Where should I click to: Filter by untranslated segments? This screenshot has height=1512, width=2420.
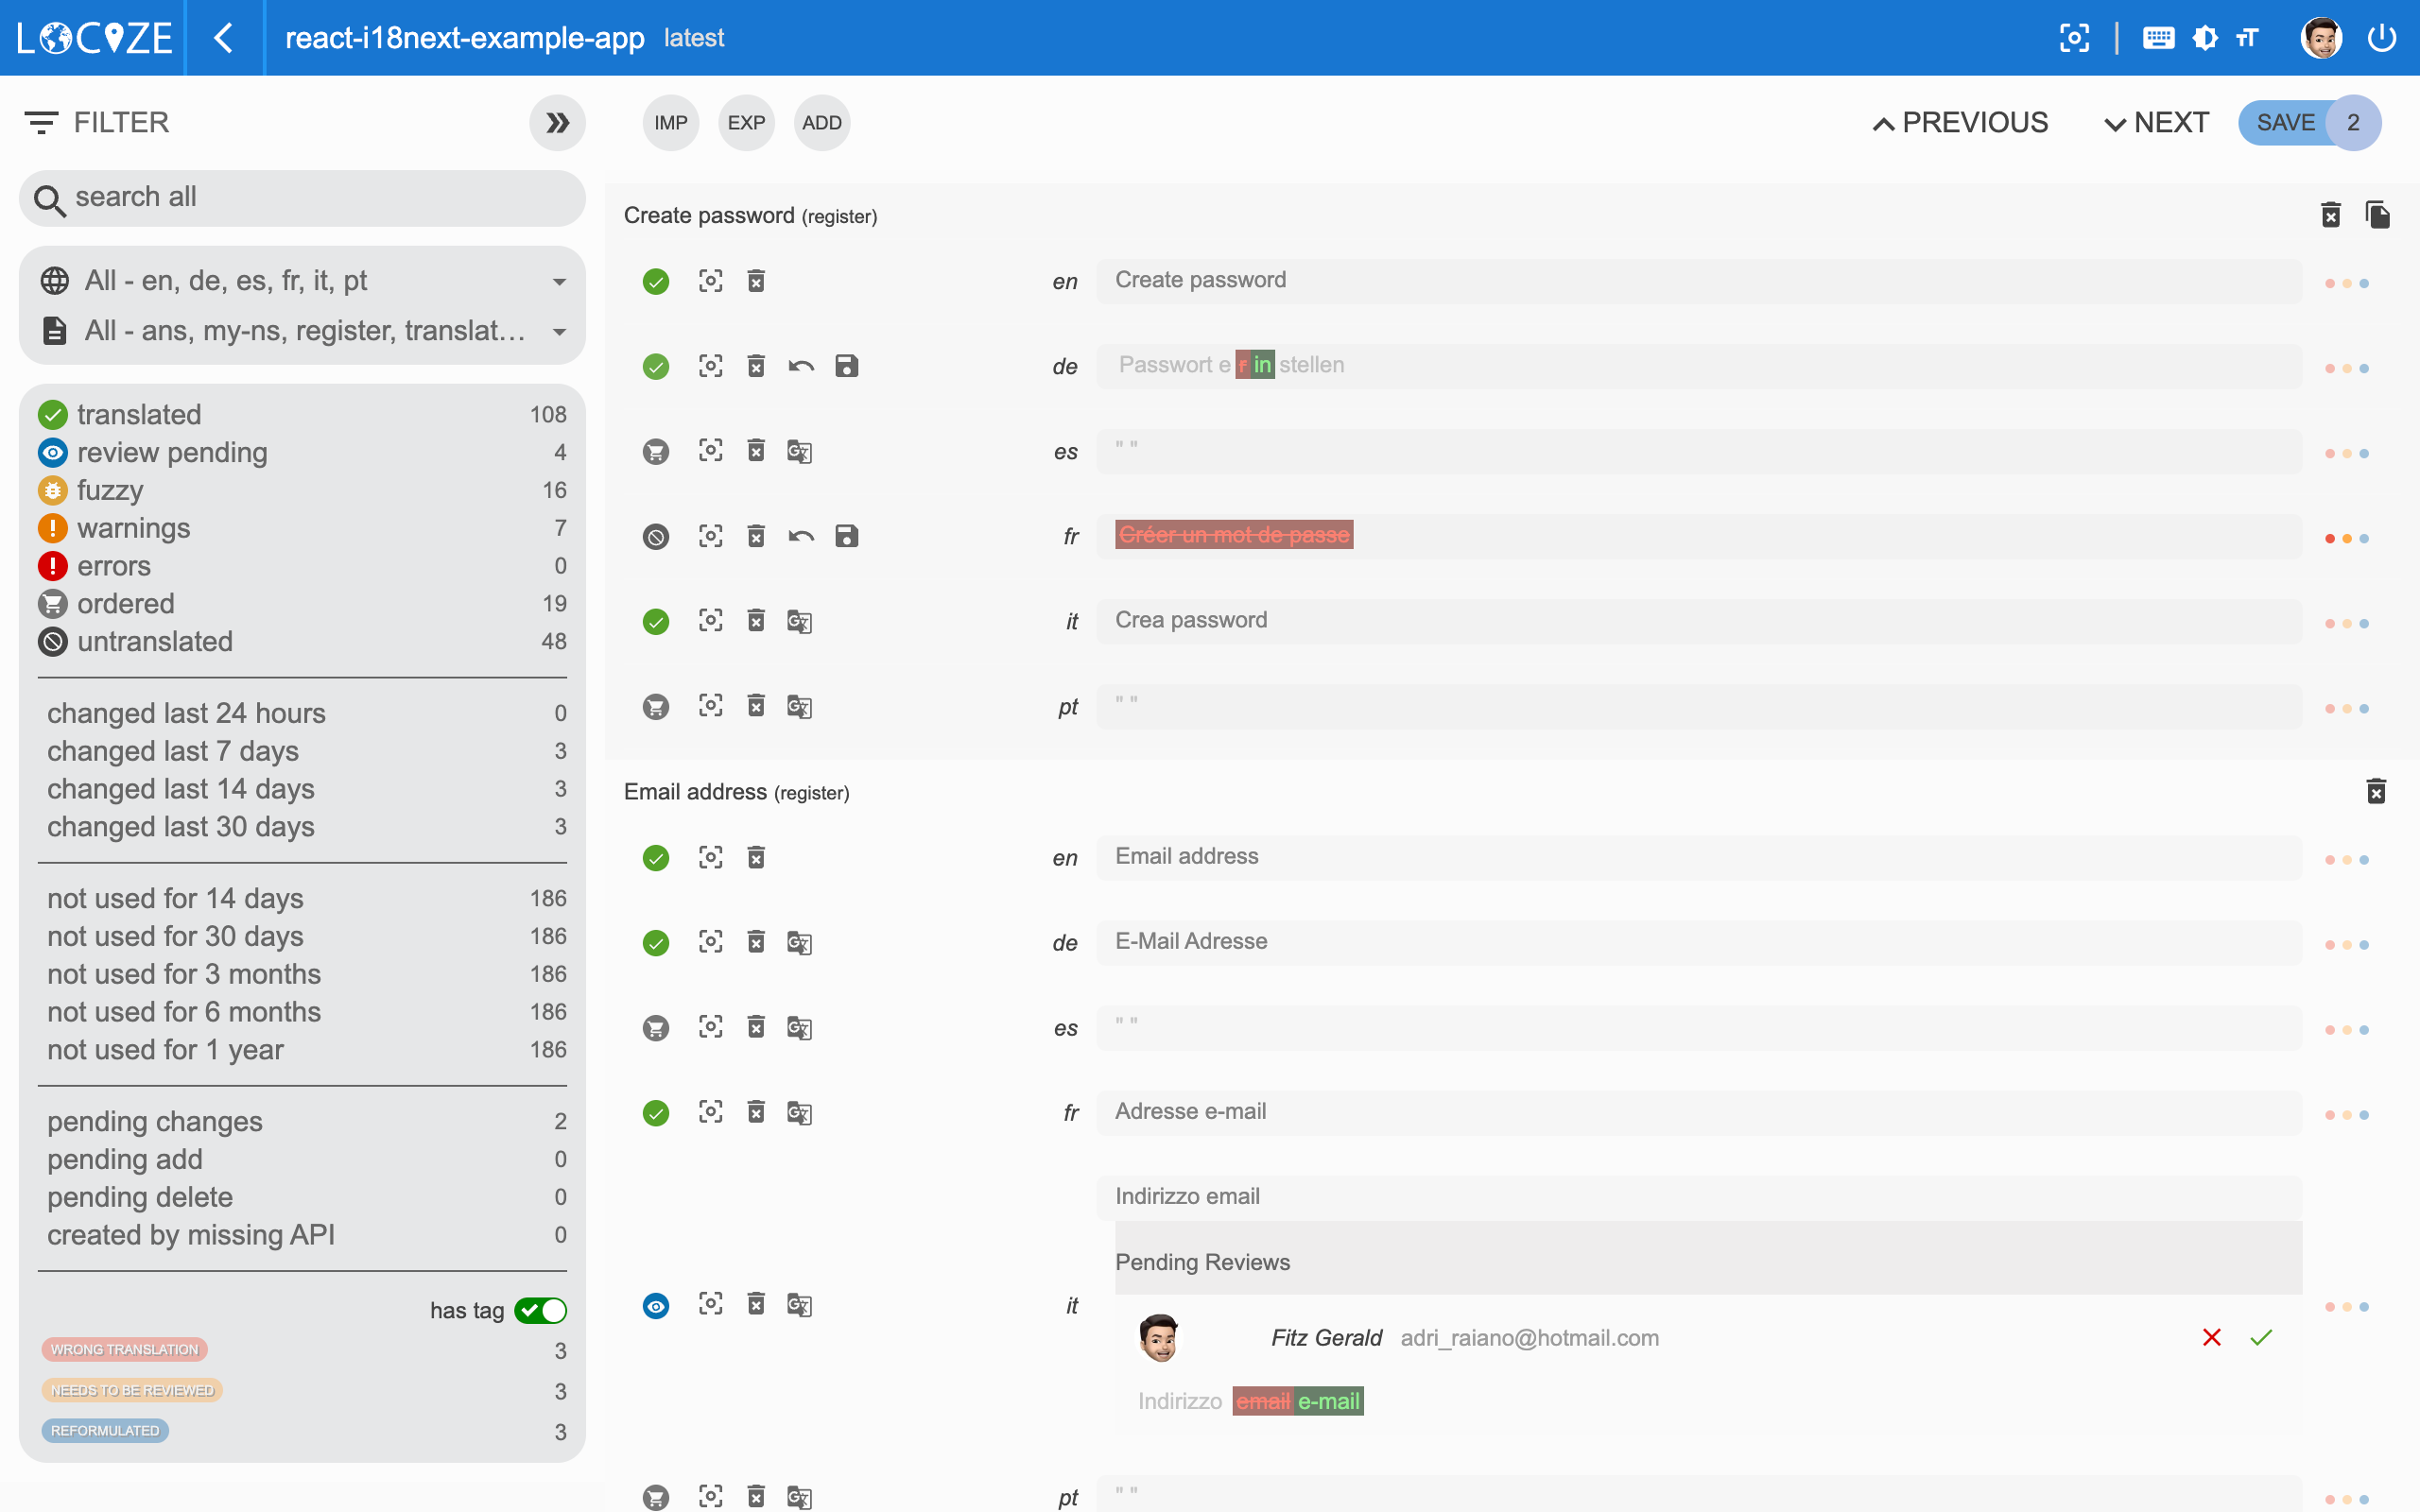[x=155, y=641]
